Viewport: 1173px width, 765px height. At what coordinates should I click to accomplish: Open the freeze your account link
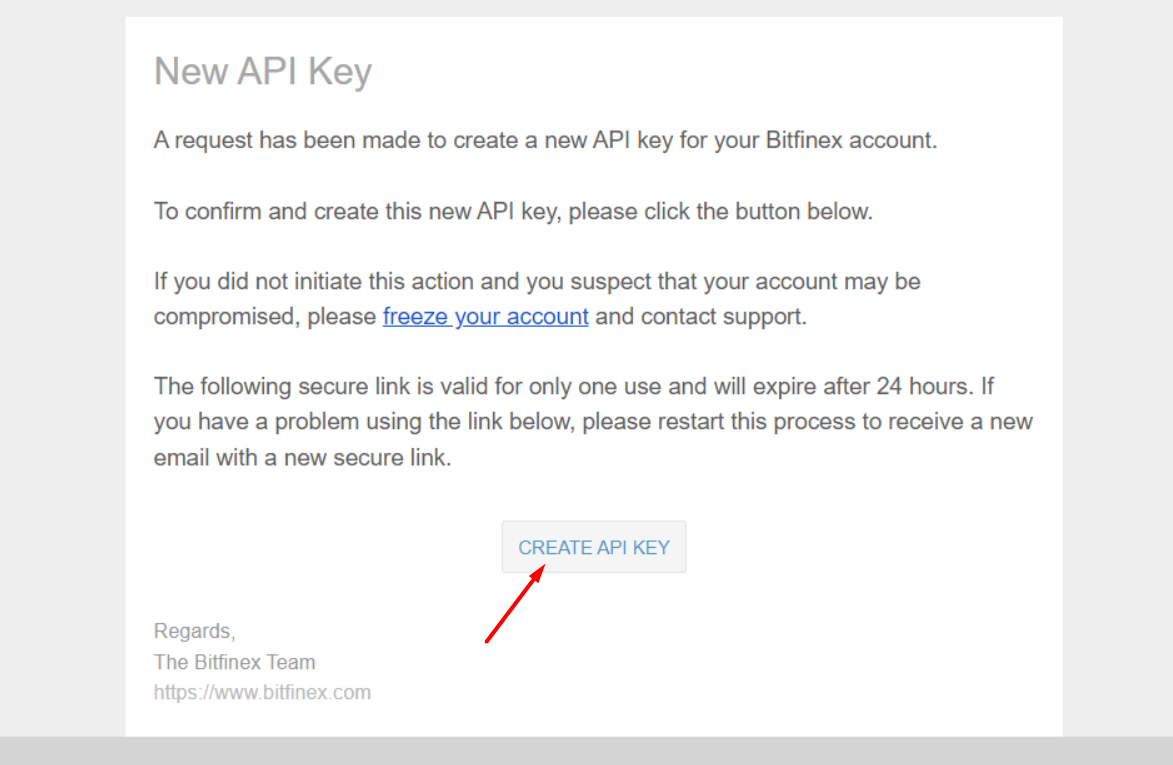(x=485, y=317)
